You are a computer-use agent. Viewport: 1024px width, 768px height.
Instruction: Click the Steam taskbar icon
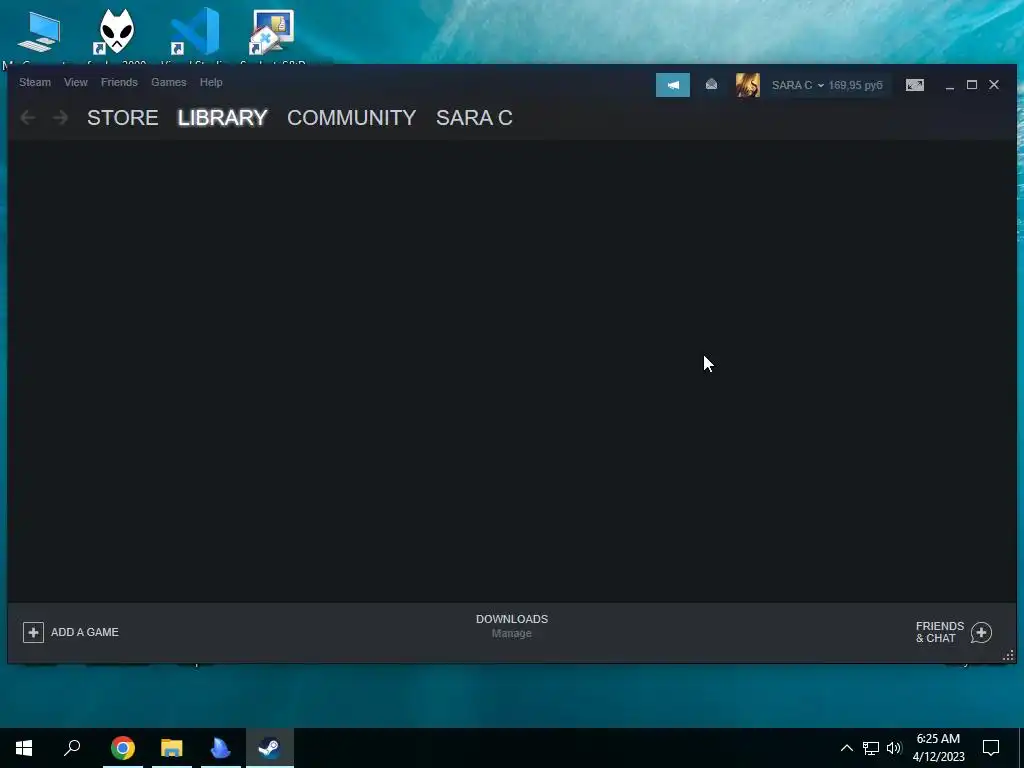pos(270,748)
